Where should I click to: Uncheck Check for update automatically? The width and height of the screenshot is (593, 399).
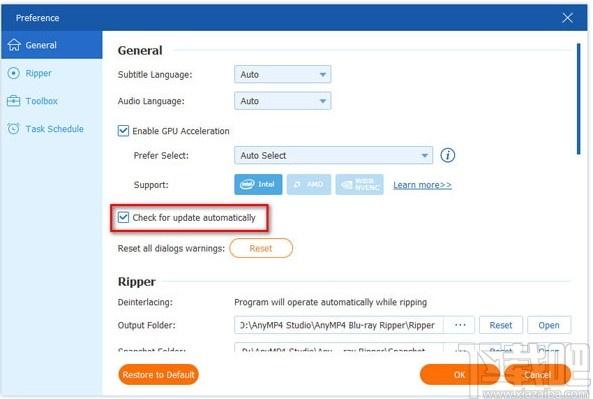[123, 217]
